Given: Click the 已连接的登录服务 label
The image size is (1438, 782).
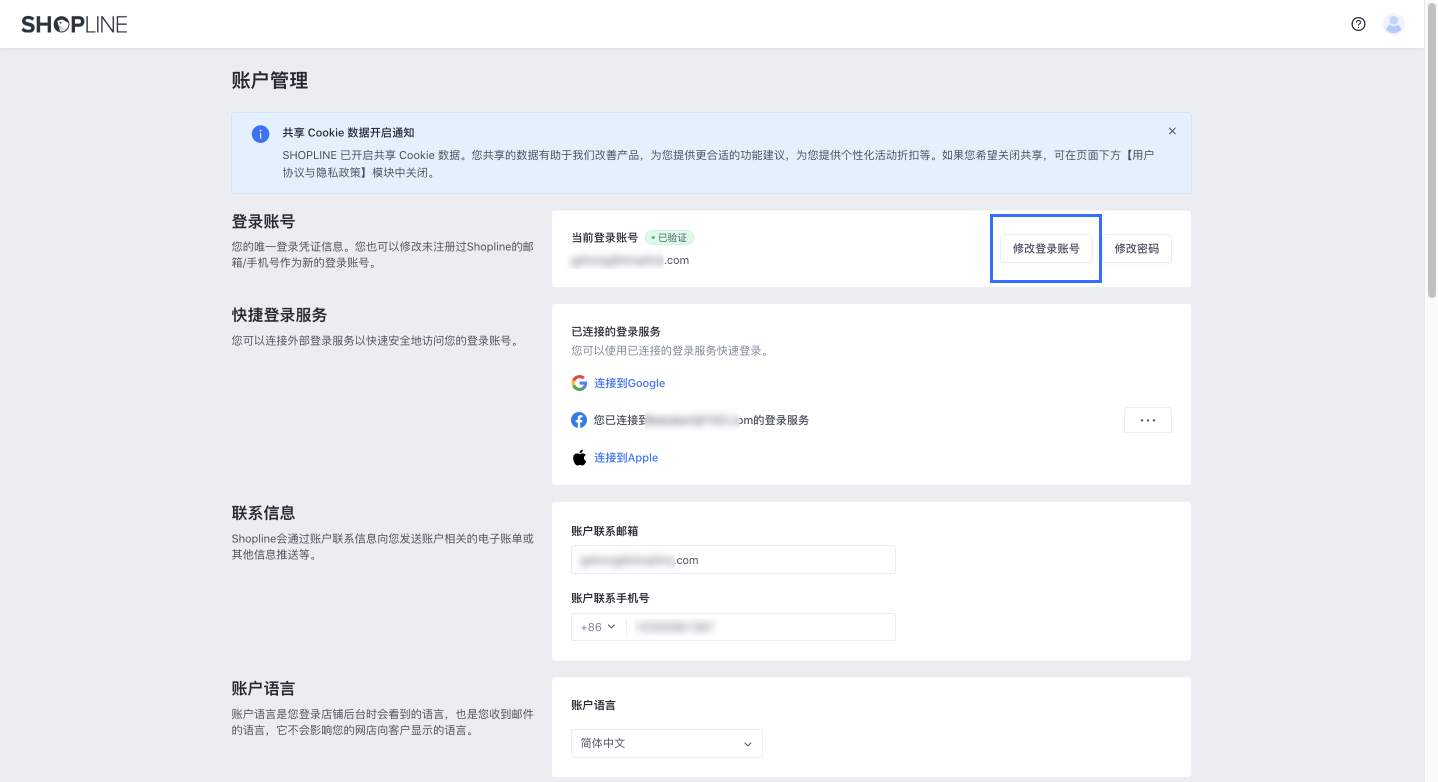Looking at the screenshot, I should click(x=616, y=331).
